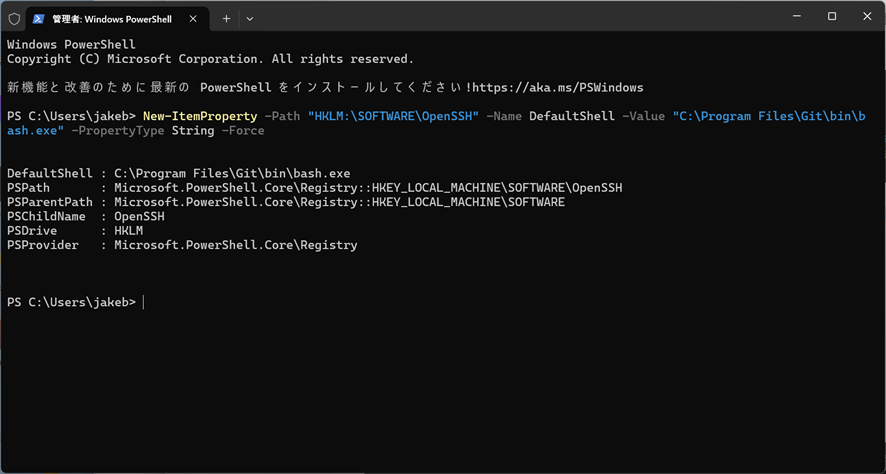886x474 pixels.
Task: Open a new tab with plus button
Action: point(227,18)
